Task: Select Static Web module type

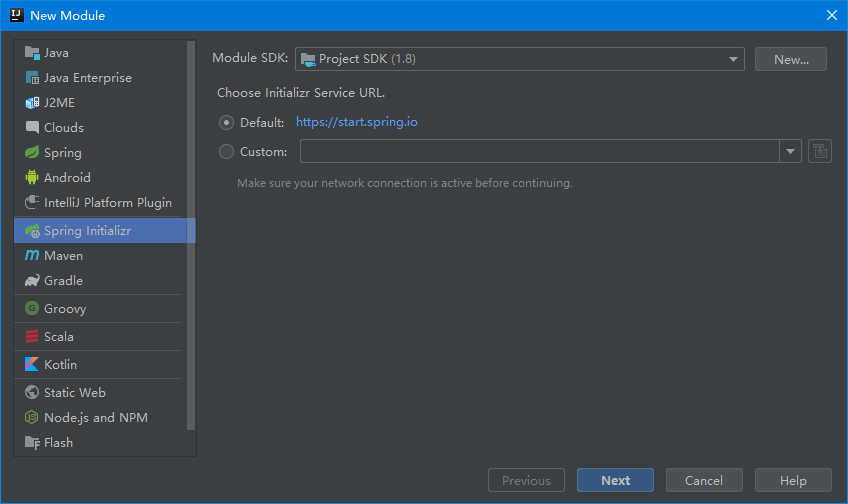Action: pos(75,393)
